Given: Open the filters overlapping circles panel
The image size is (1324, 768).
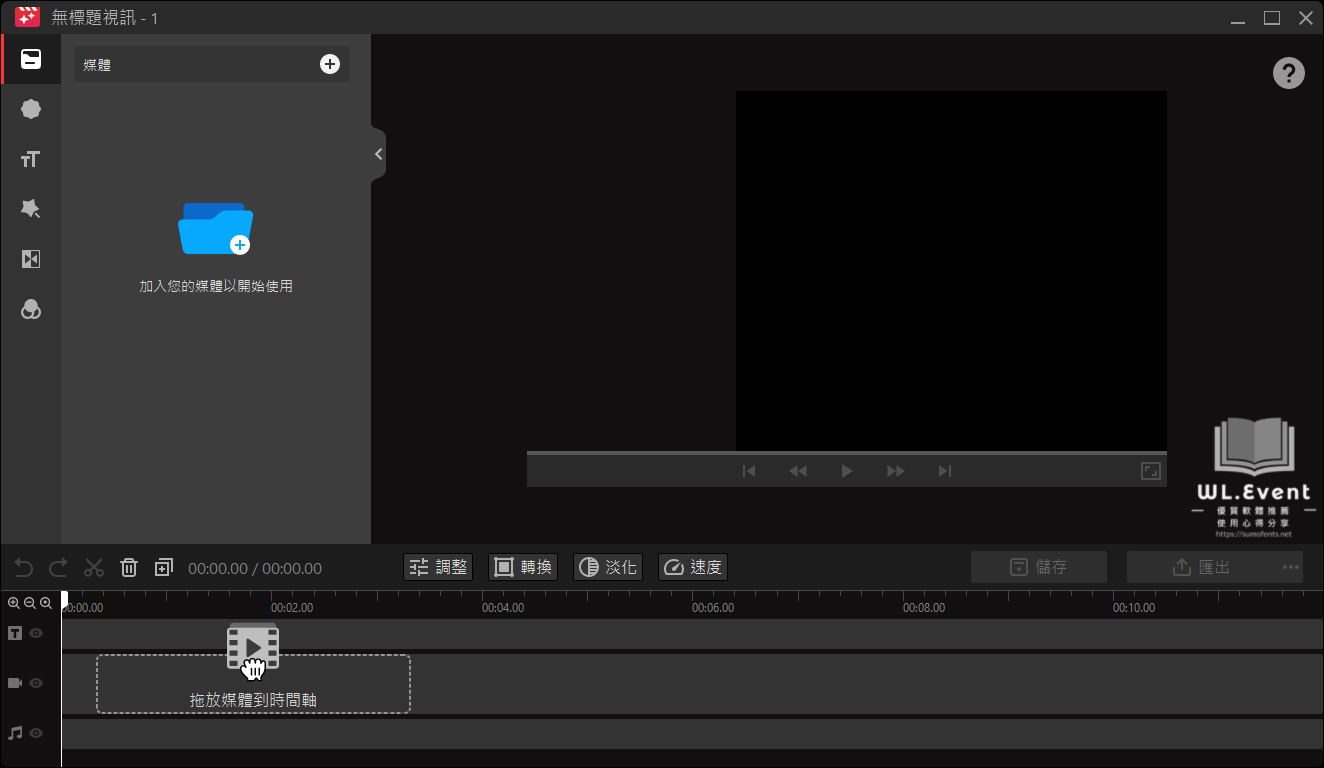Looking at the screenshot, I should click(31, 310).
